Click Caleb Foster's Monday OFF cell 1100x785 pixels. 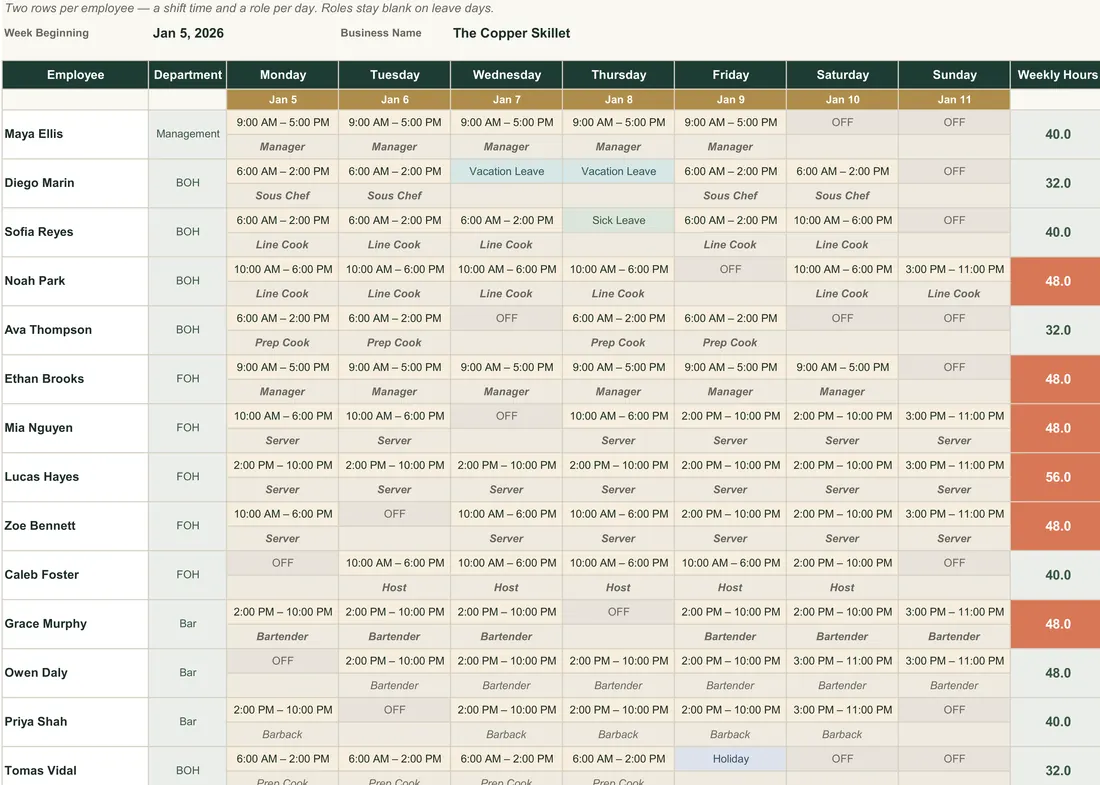283,563
